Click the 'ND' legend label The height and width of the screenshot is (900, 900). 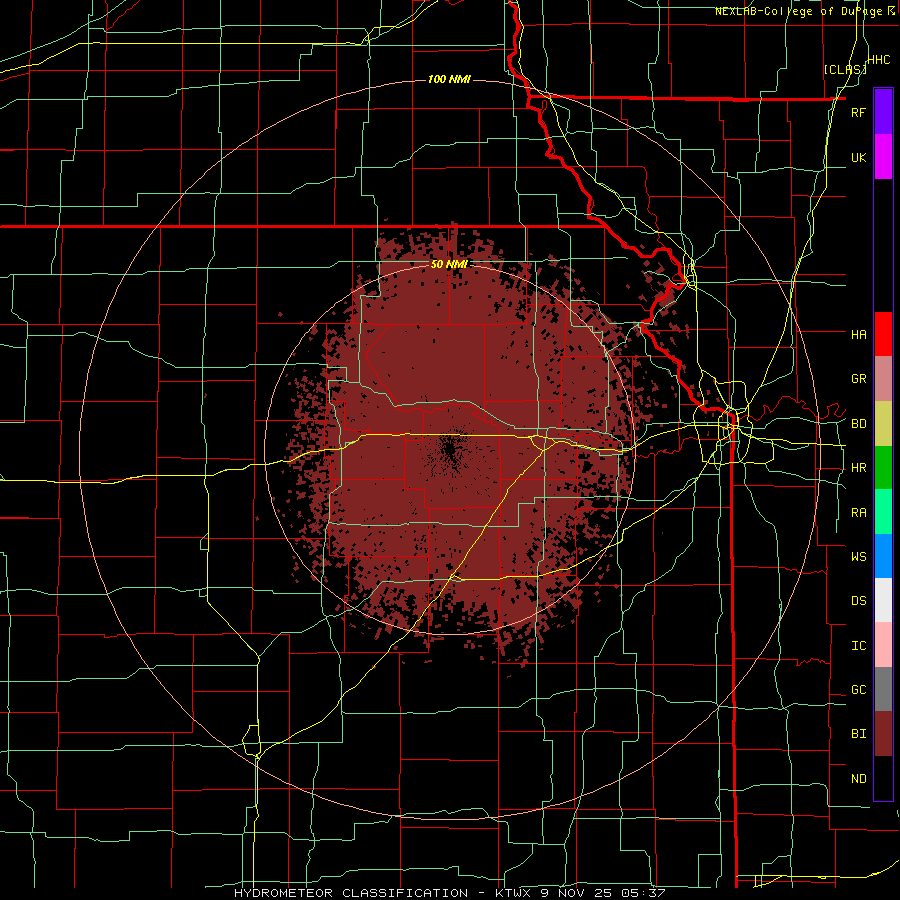[x=859, y=779]
